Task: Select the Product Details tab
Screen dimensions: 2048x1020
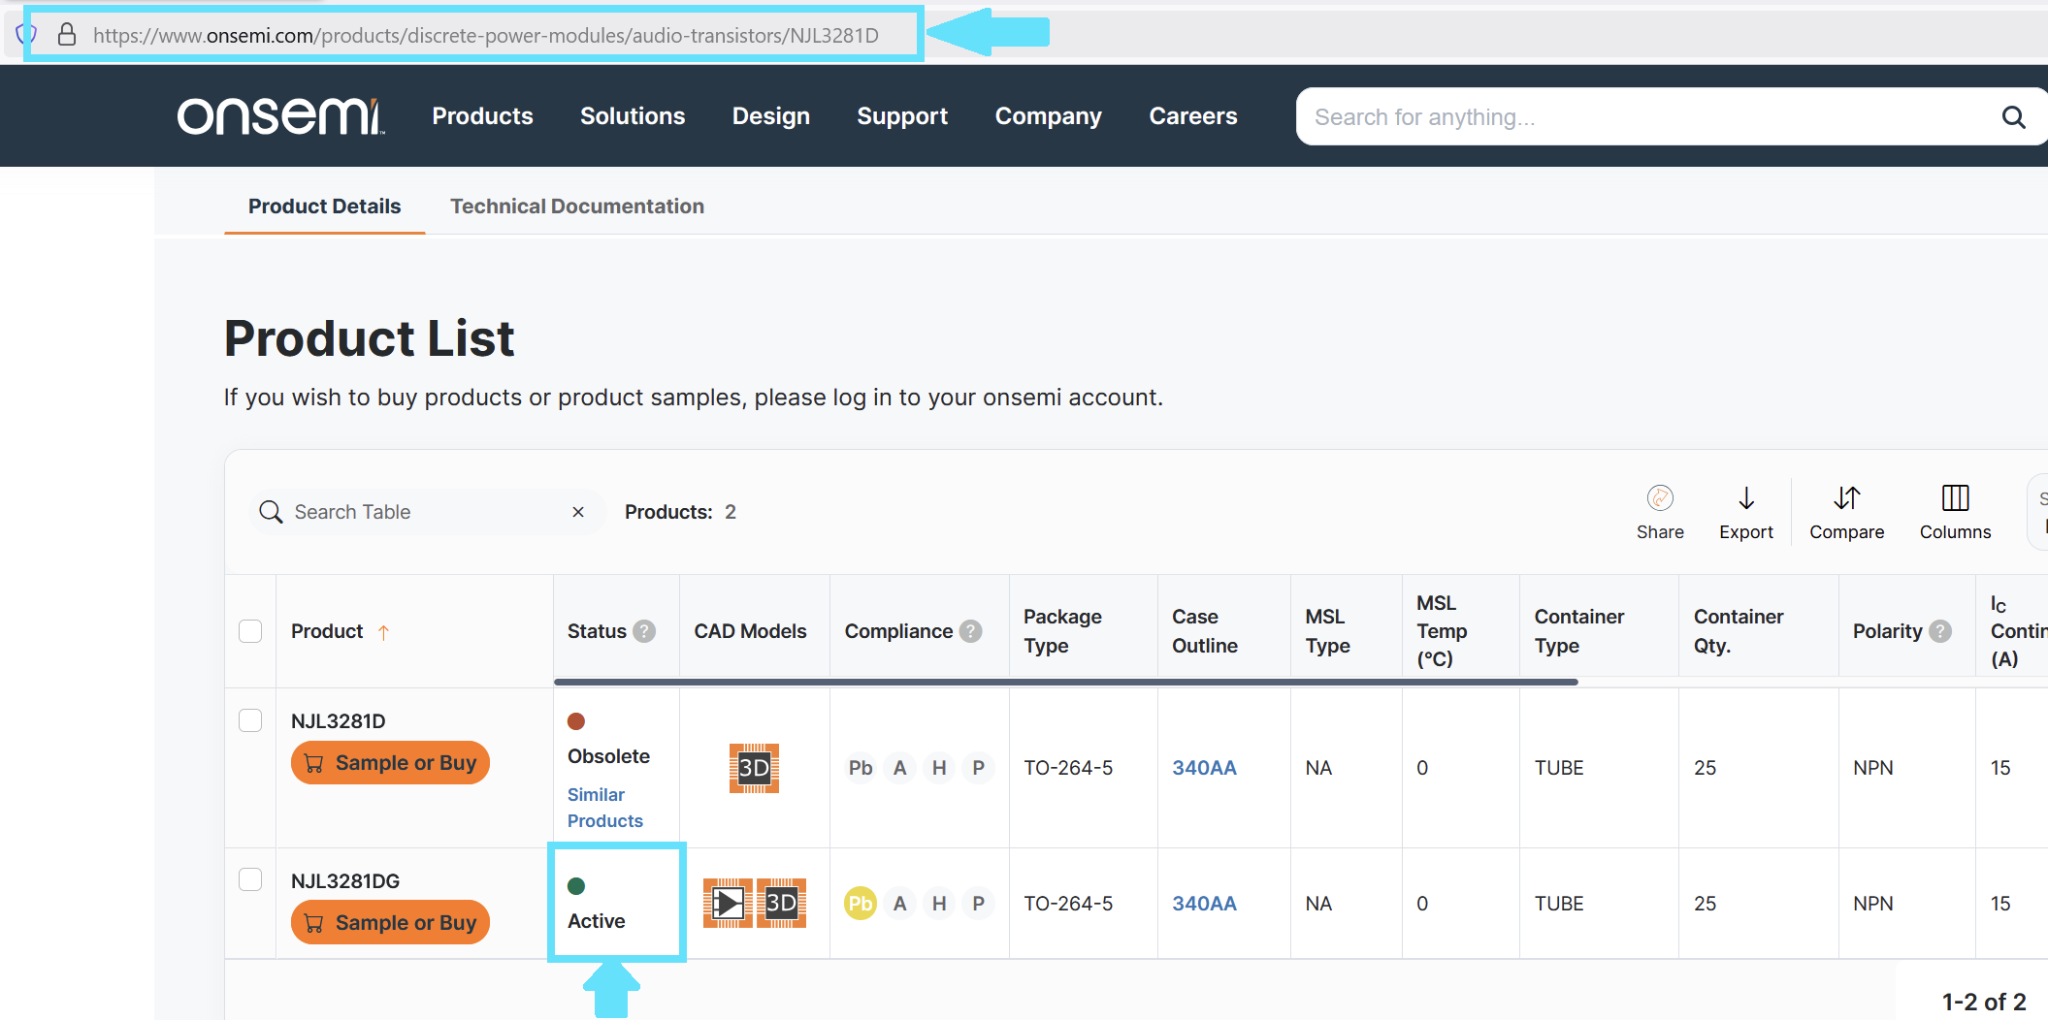Action: tap(324, 206)
